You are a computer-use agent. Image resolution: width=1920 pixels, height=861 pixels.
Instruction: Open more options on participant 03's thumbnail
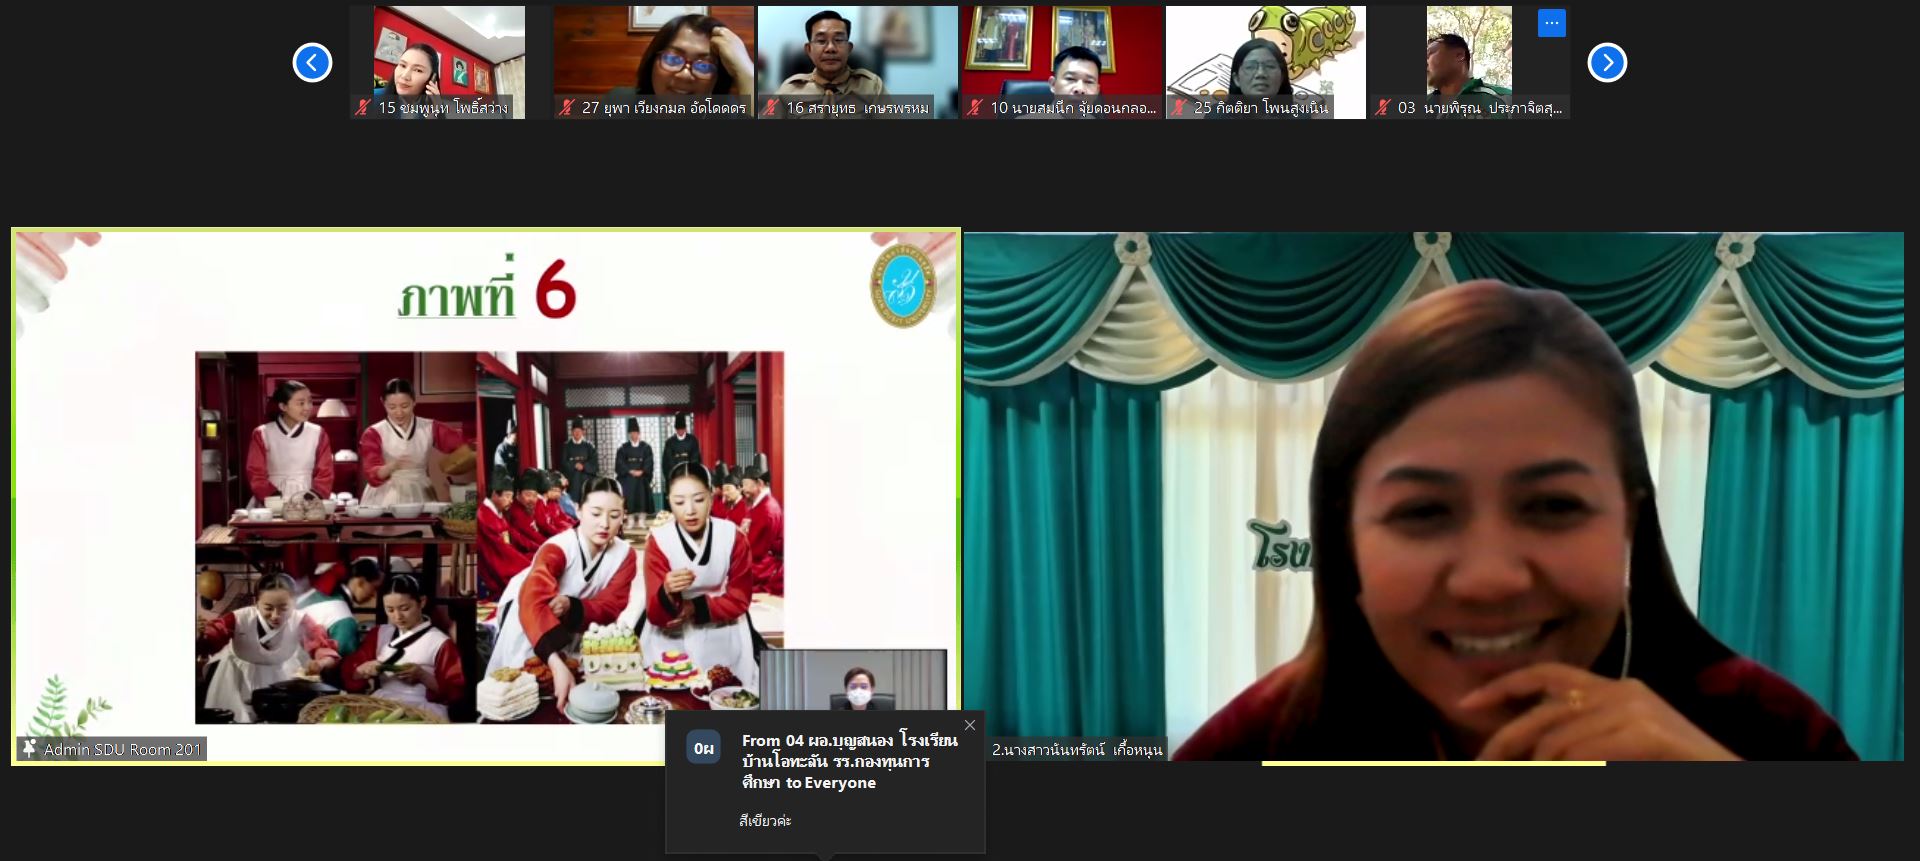pos(1551,23)
